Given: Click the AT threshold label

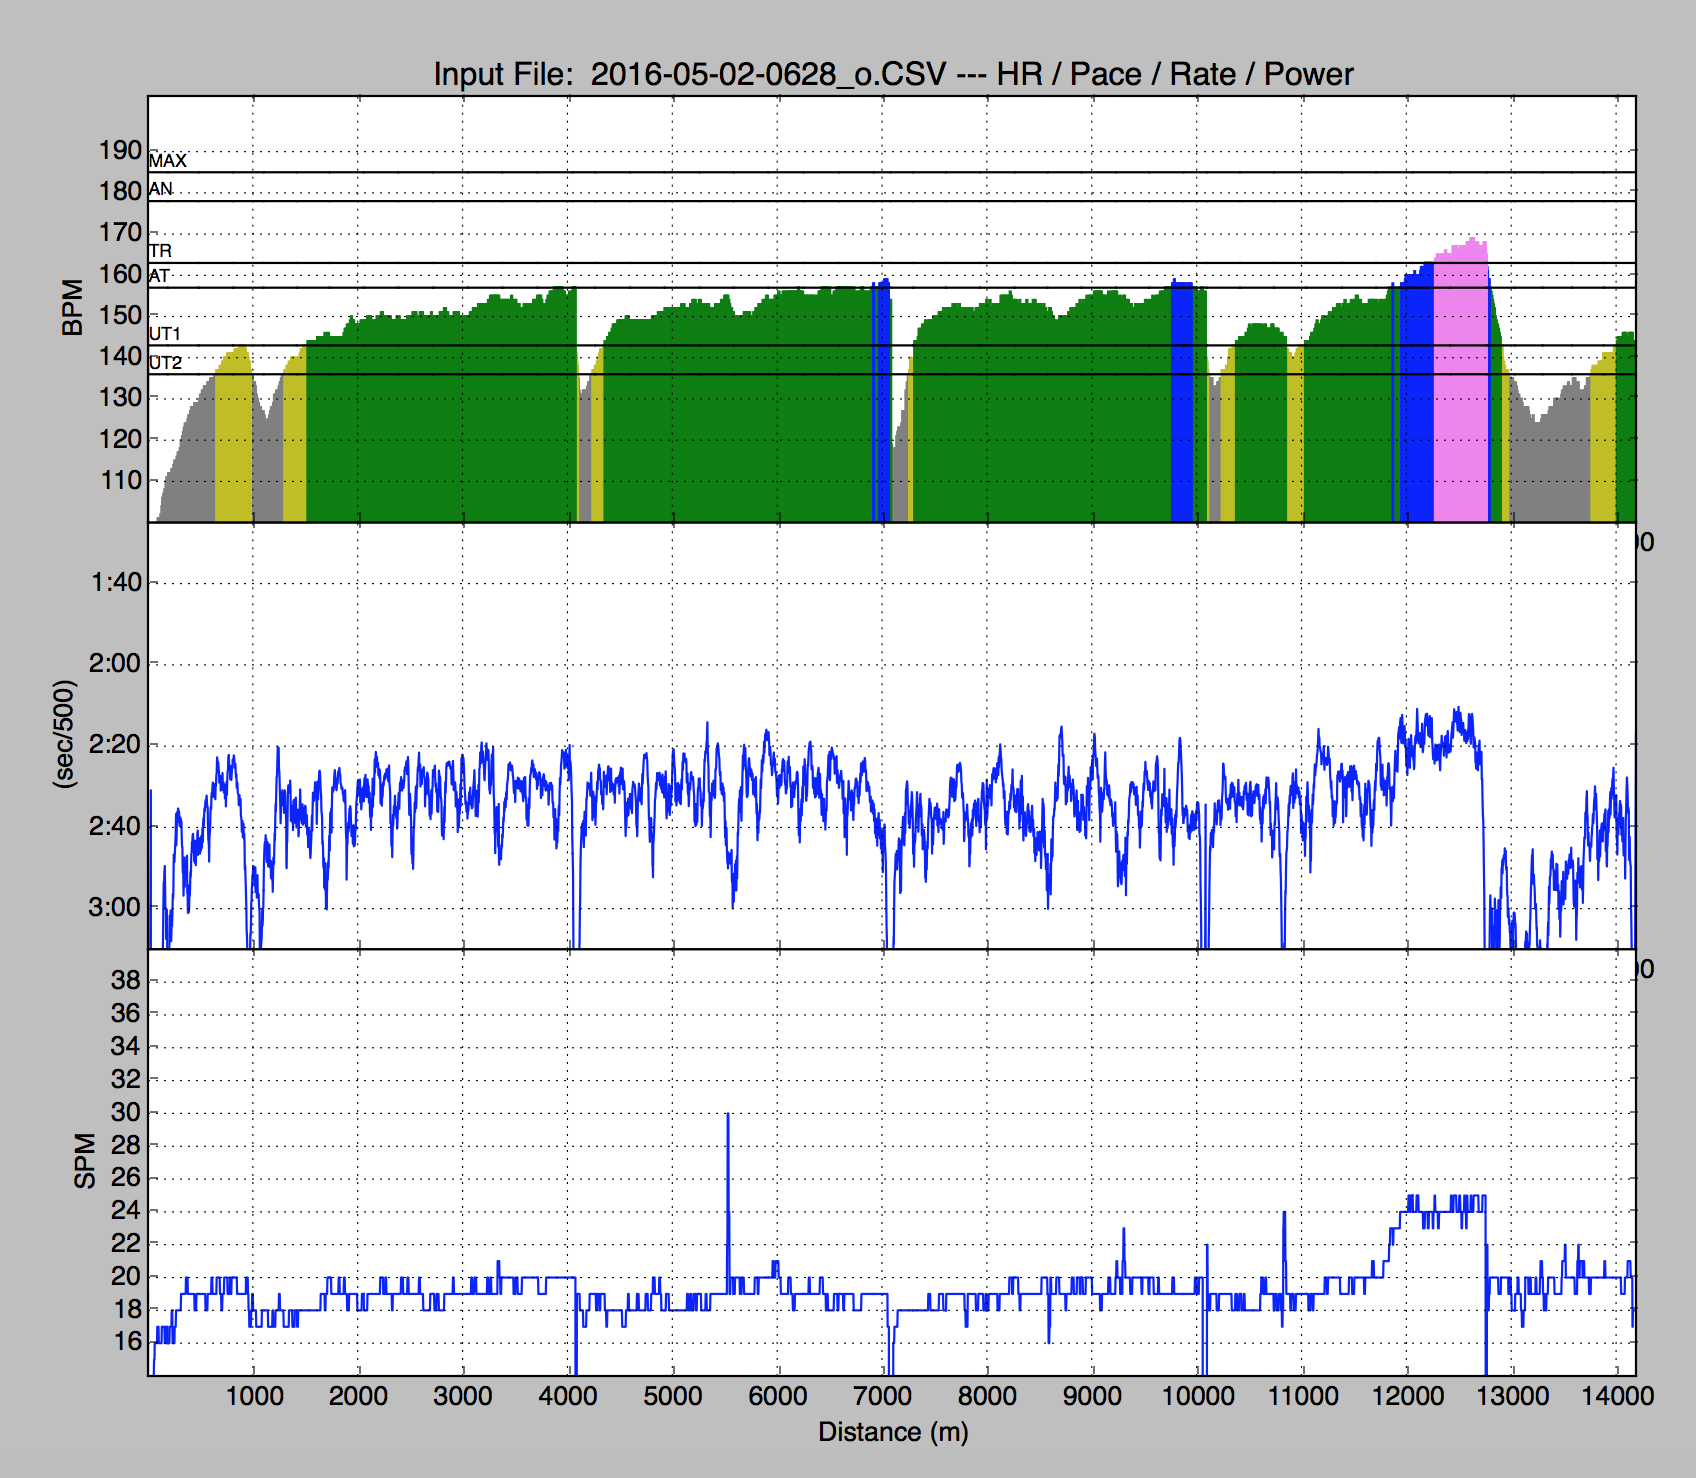Looking at the screenshot, I should tap(160, 276).
